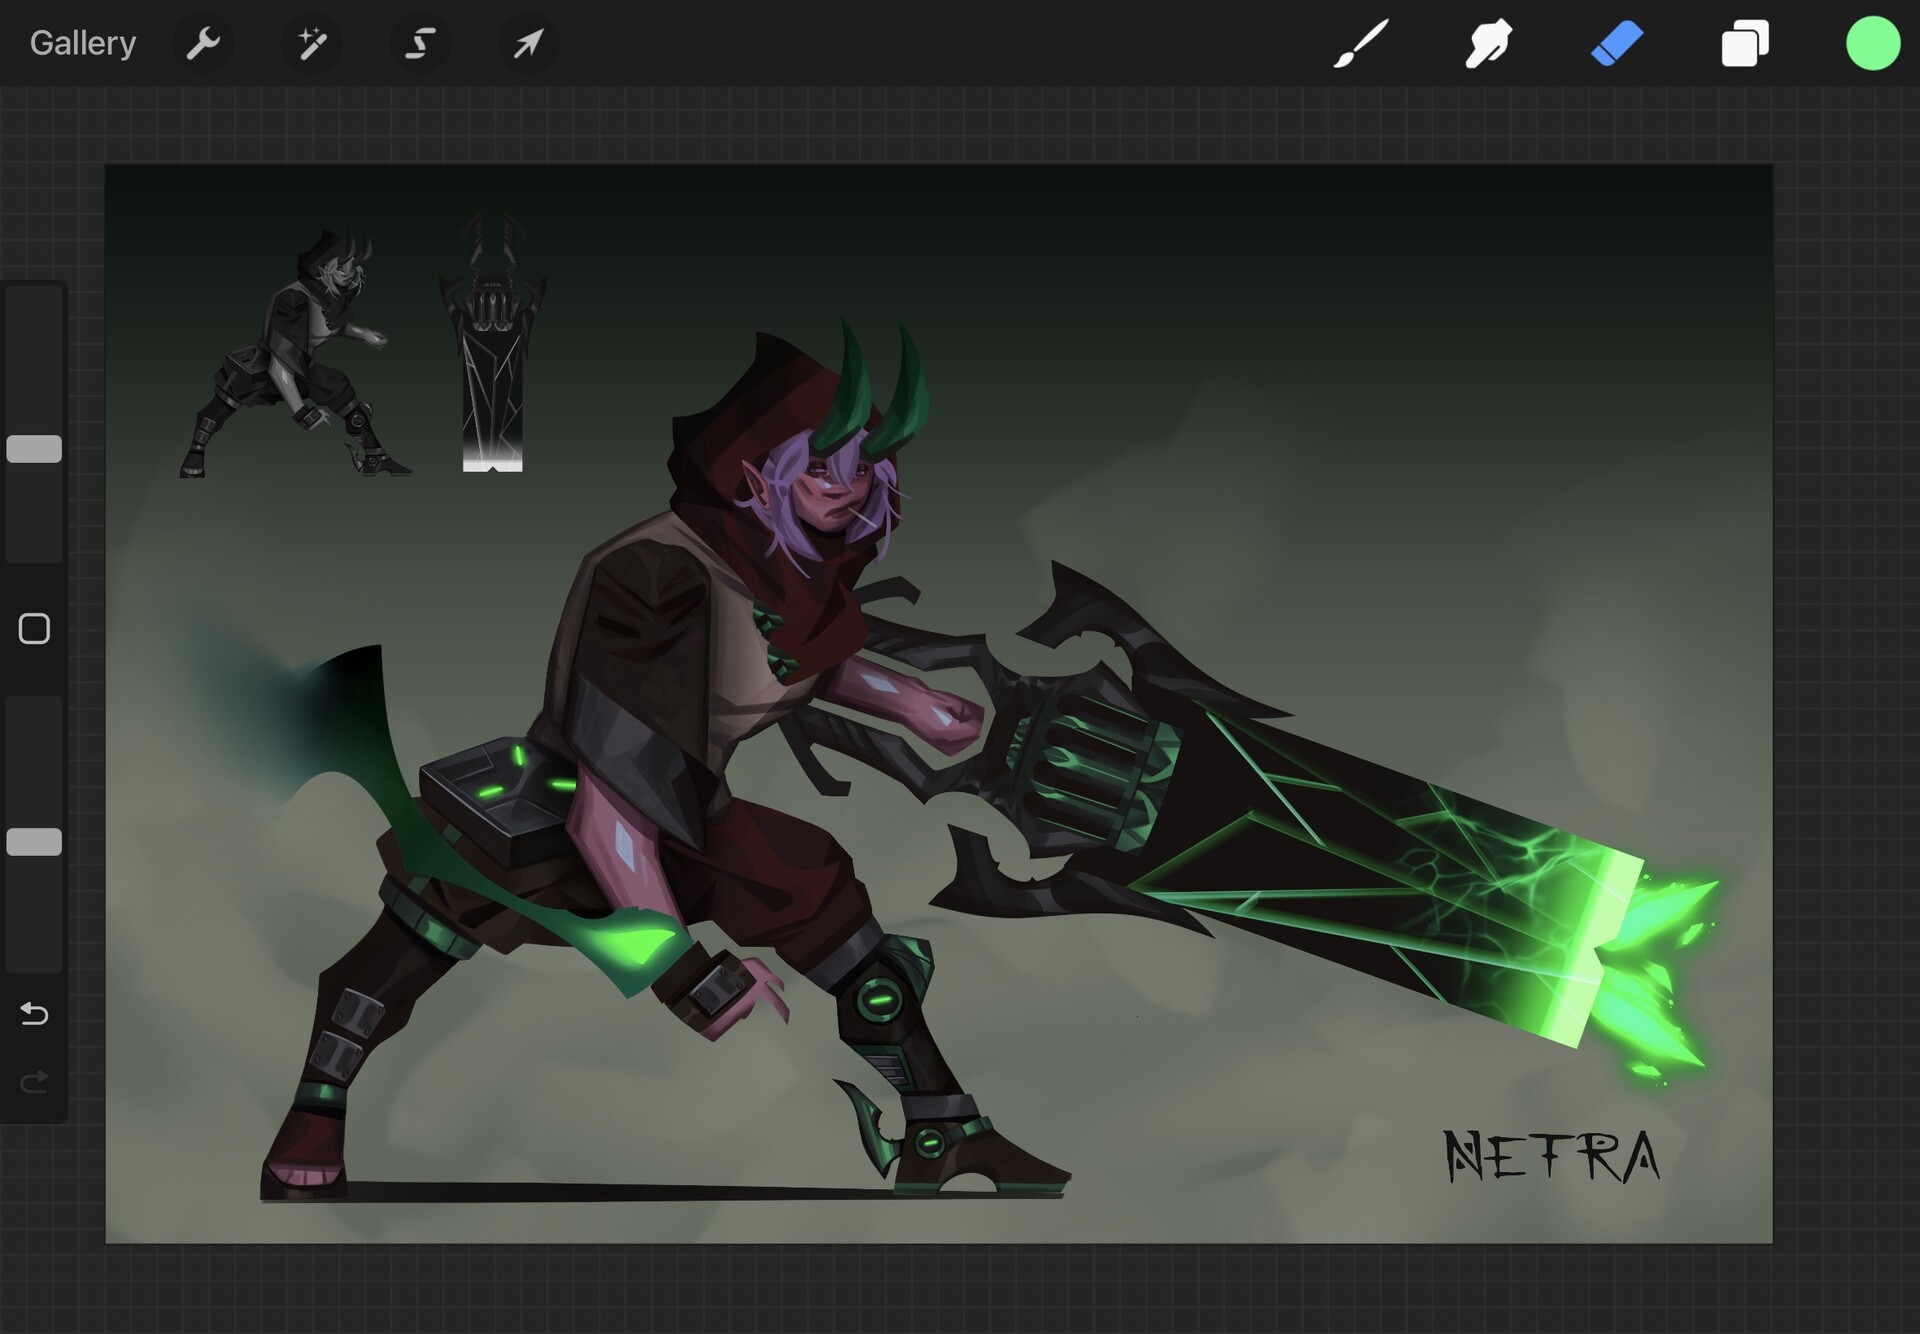Open the Actions wrench menu

[203, 43]
